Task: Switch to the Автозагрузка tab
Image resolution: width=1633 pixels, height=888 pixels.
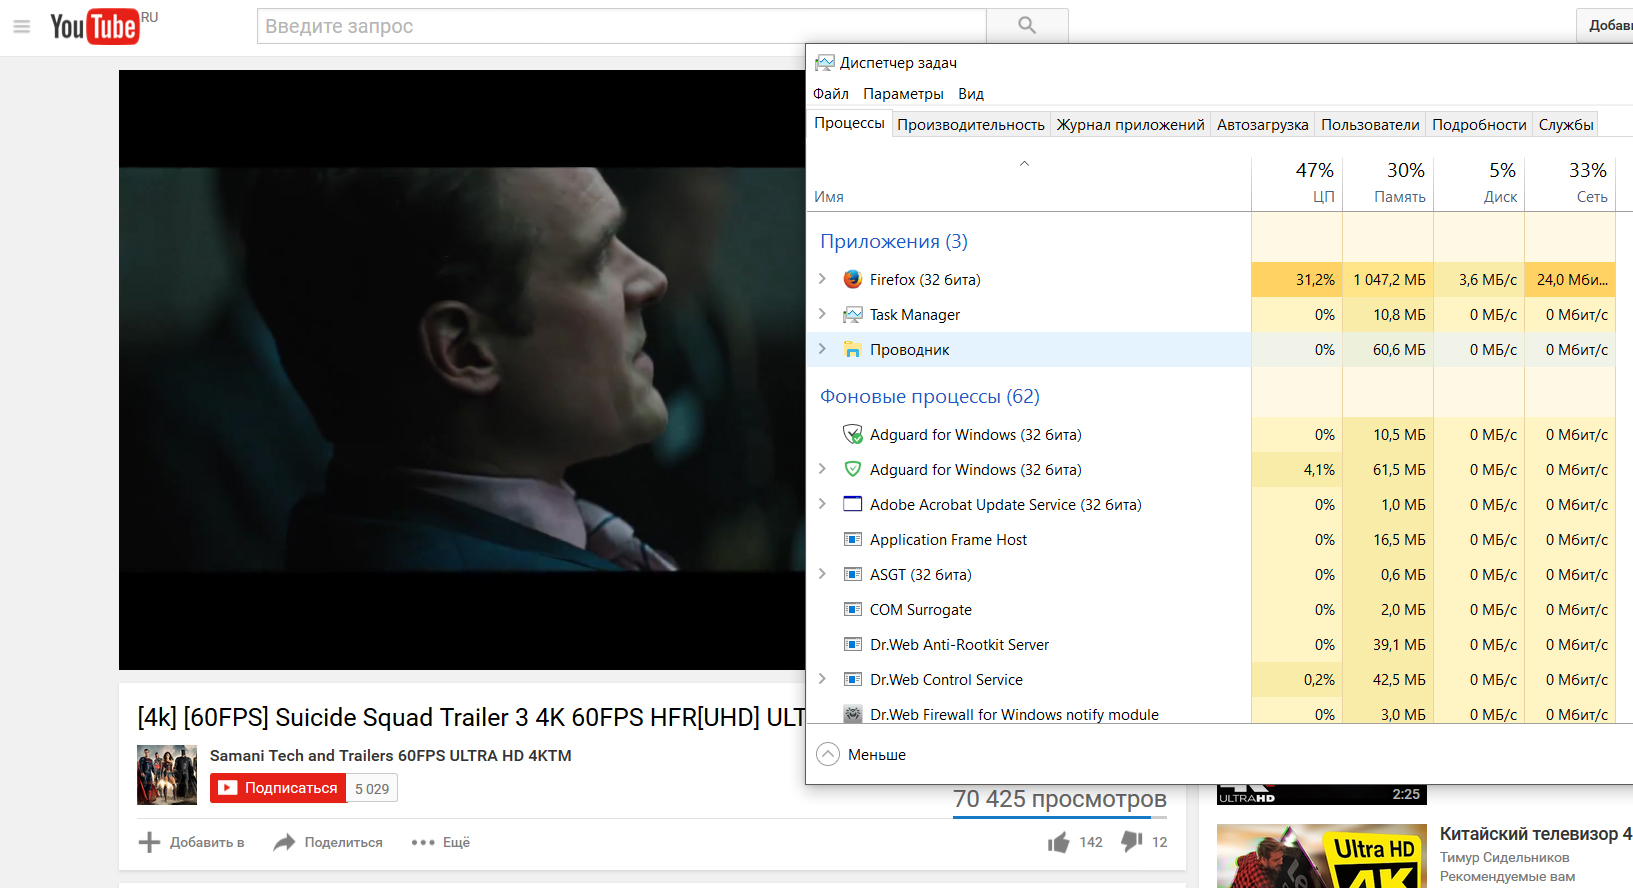Action: (1262, 124)
